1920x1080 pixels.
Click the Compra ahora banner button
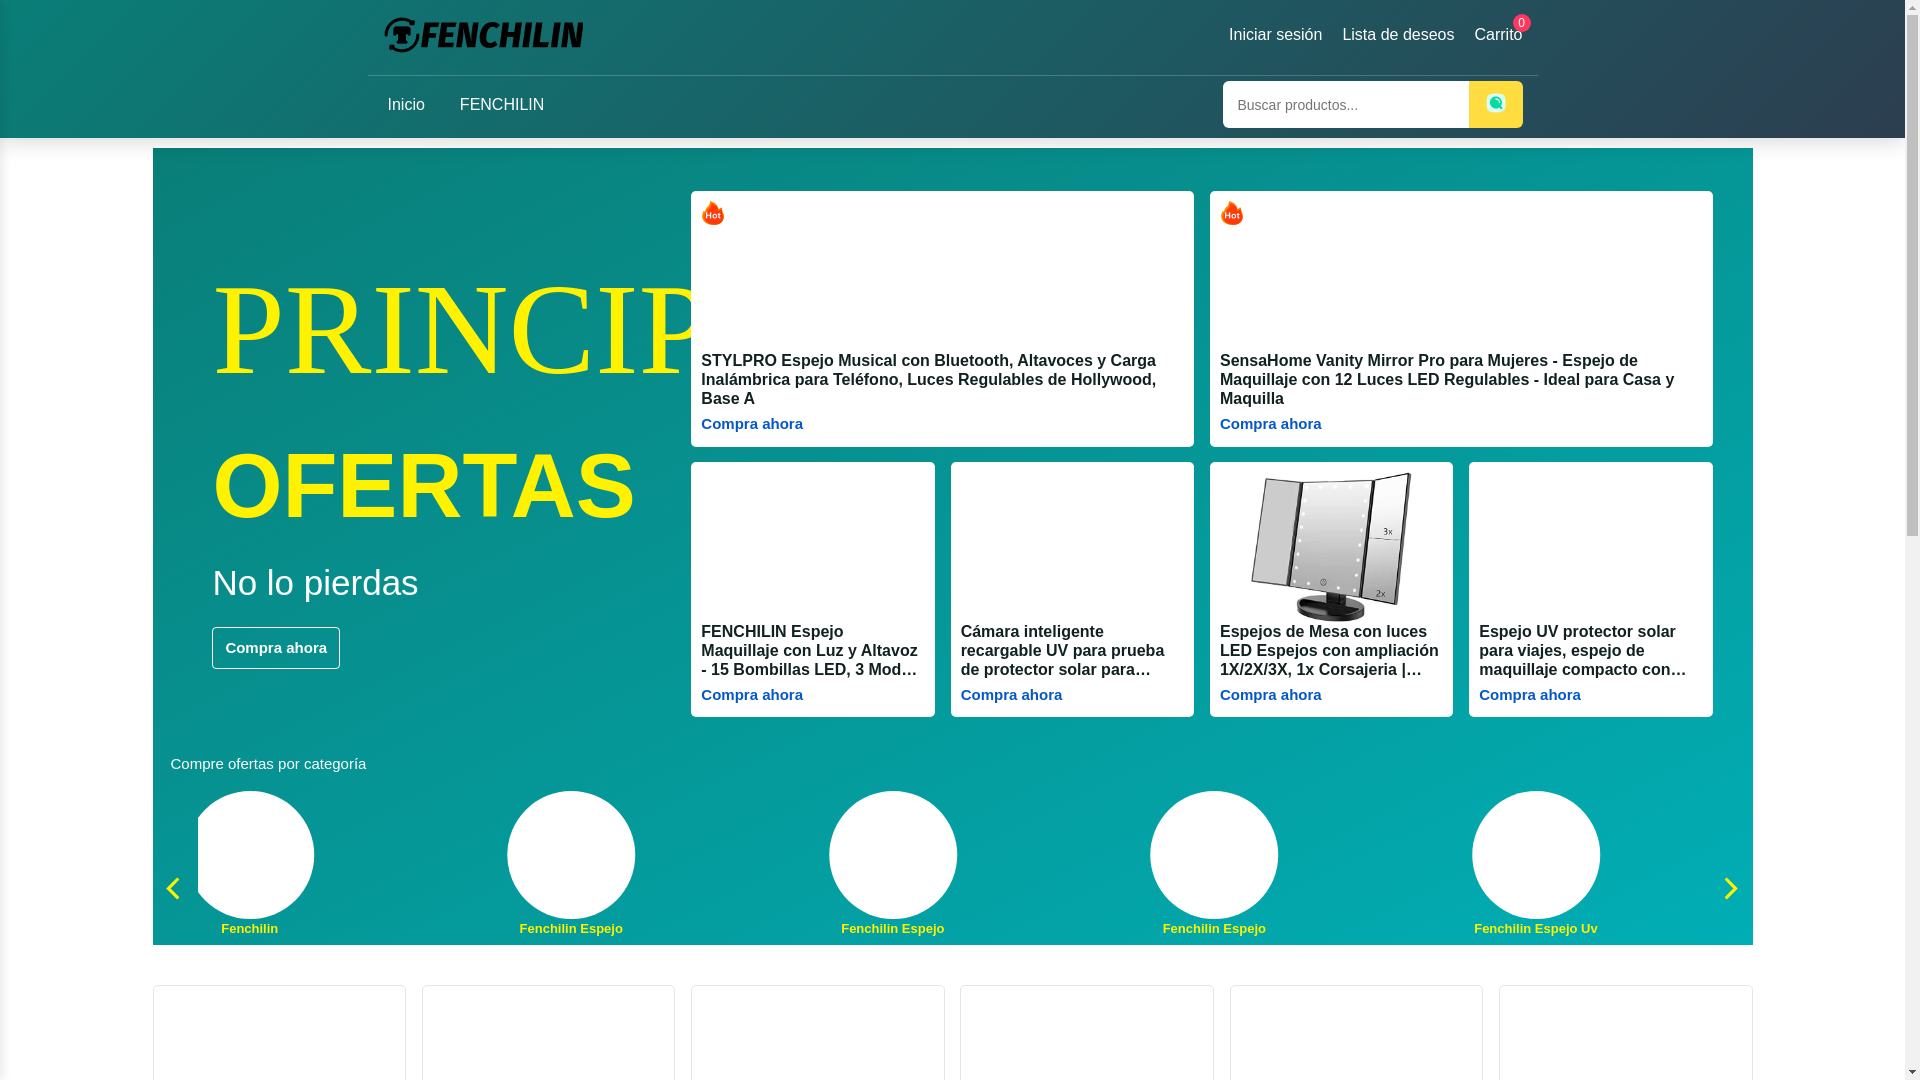click(x=276, y=648)
